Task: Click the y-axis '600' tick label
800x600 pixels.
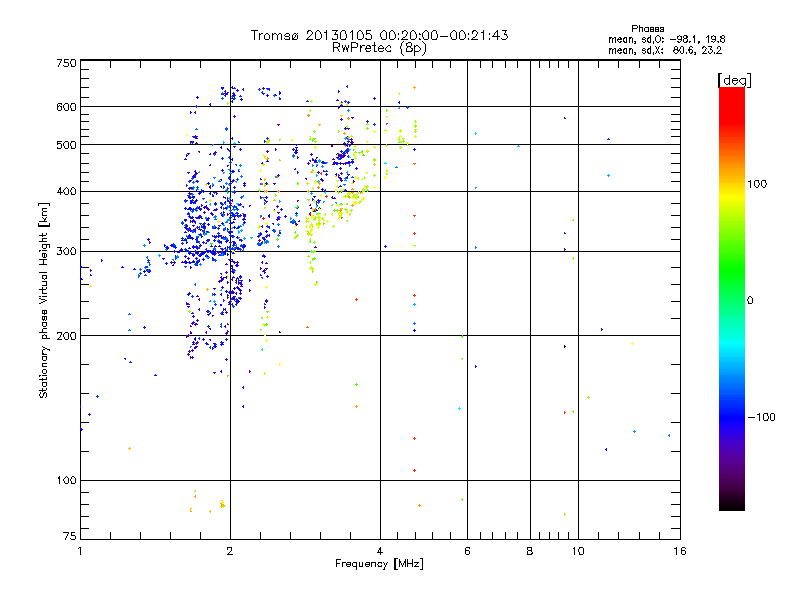Action: pos(66,107)
